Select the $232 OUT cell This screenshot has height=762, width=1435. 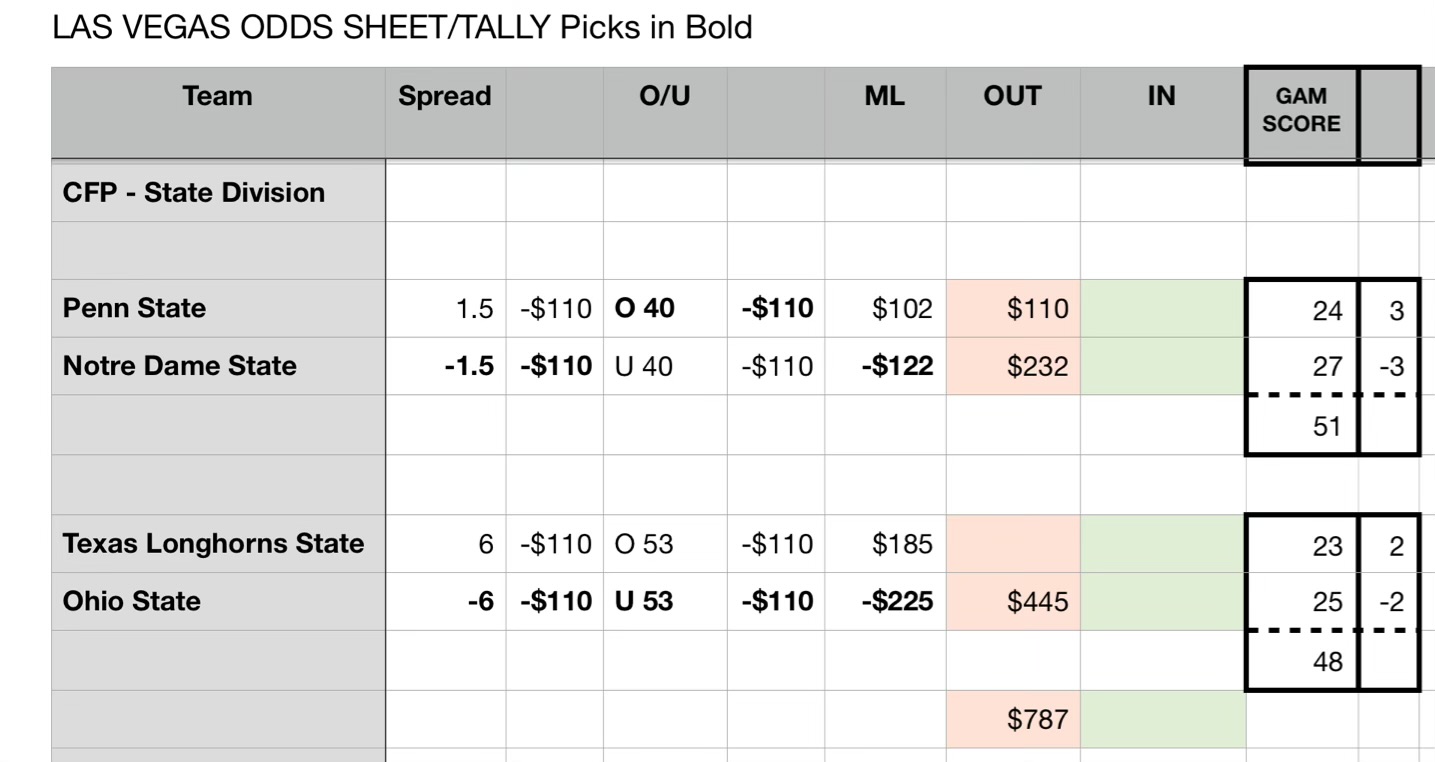point(1013,366)
